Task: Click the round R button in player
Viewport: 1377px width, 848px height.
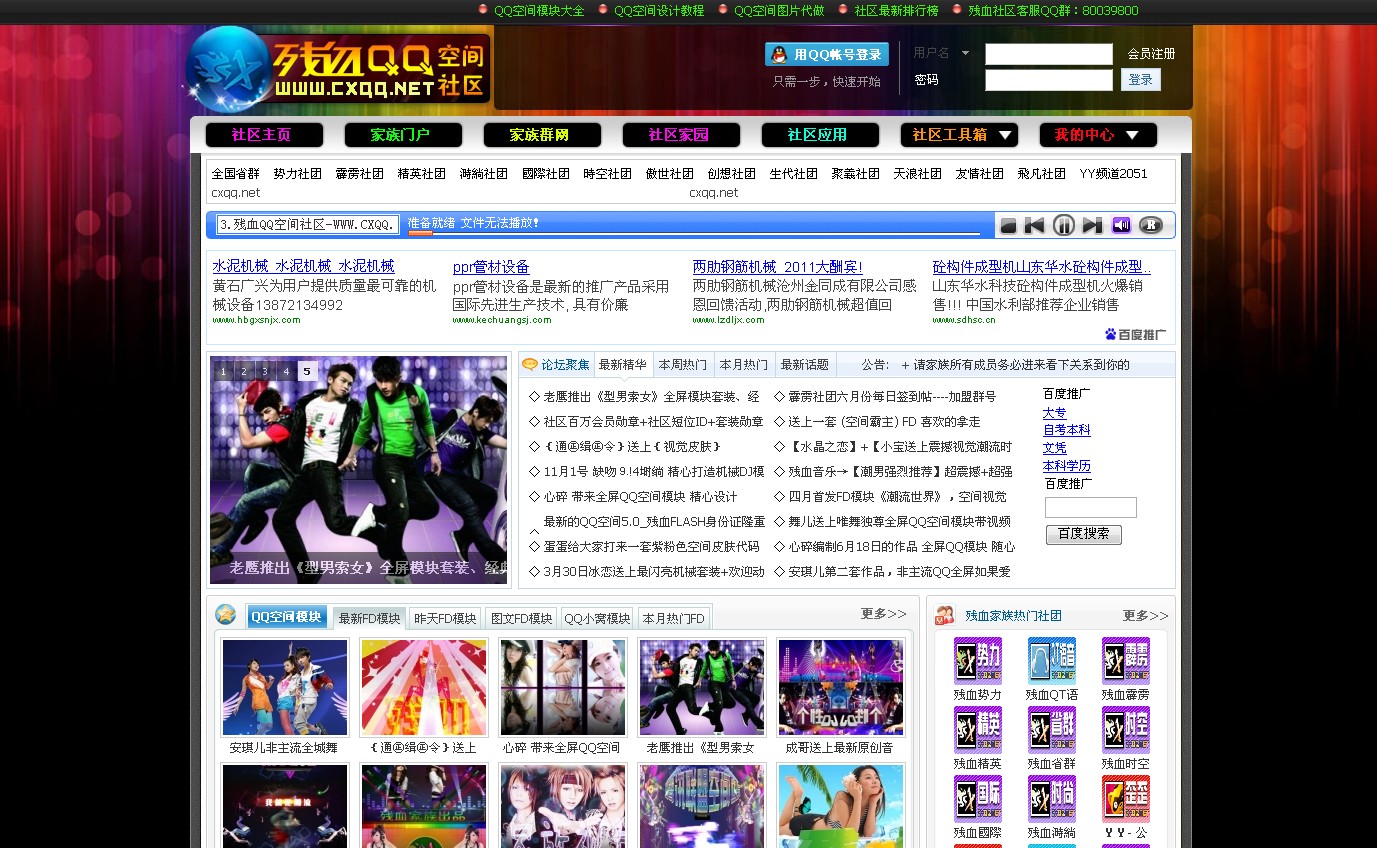Action: coord(1151,225)
